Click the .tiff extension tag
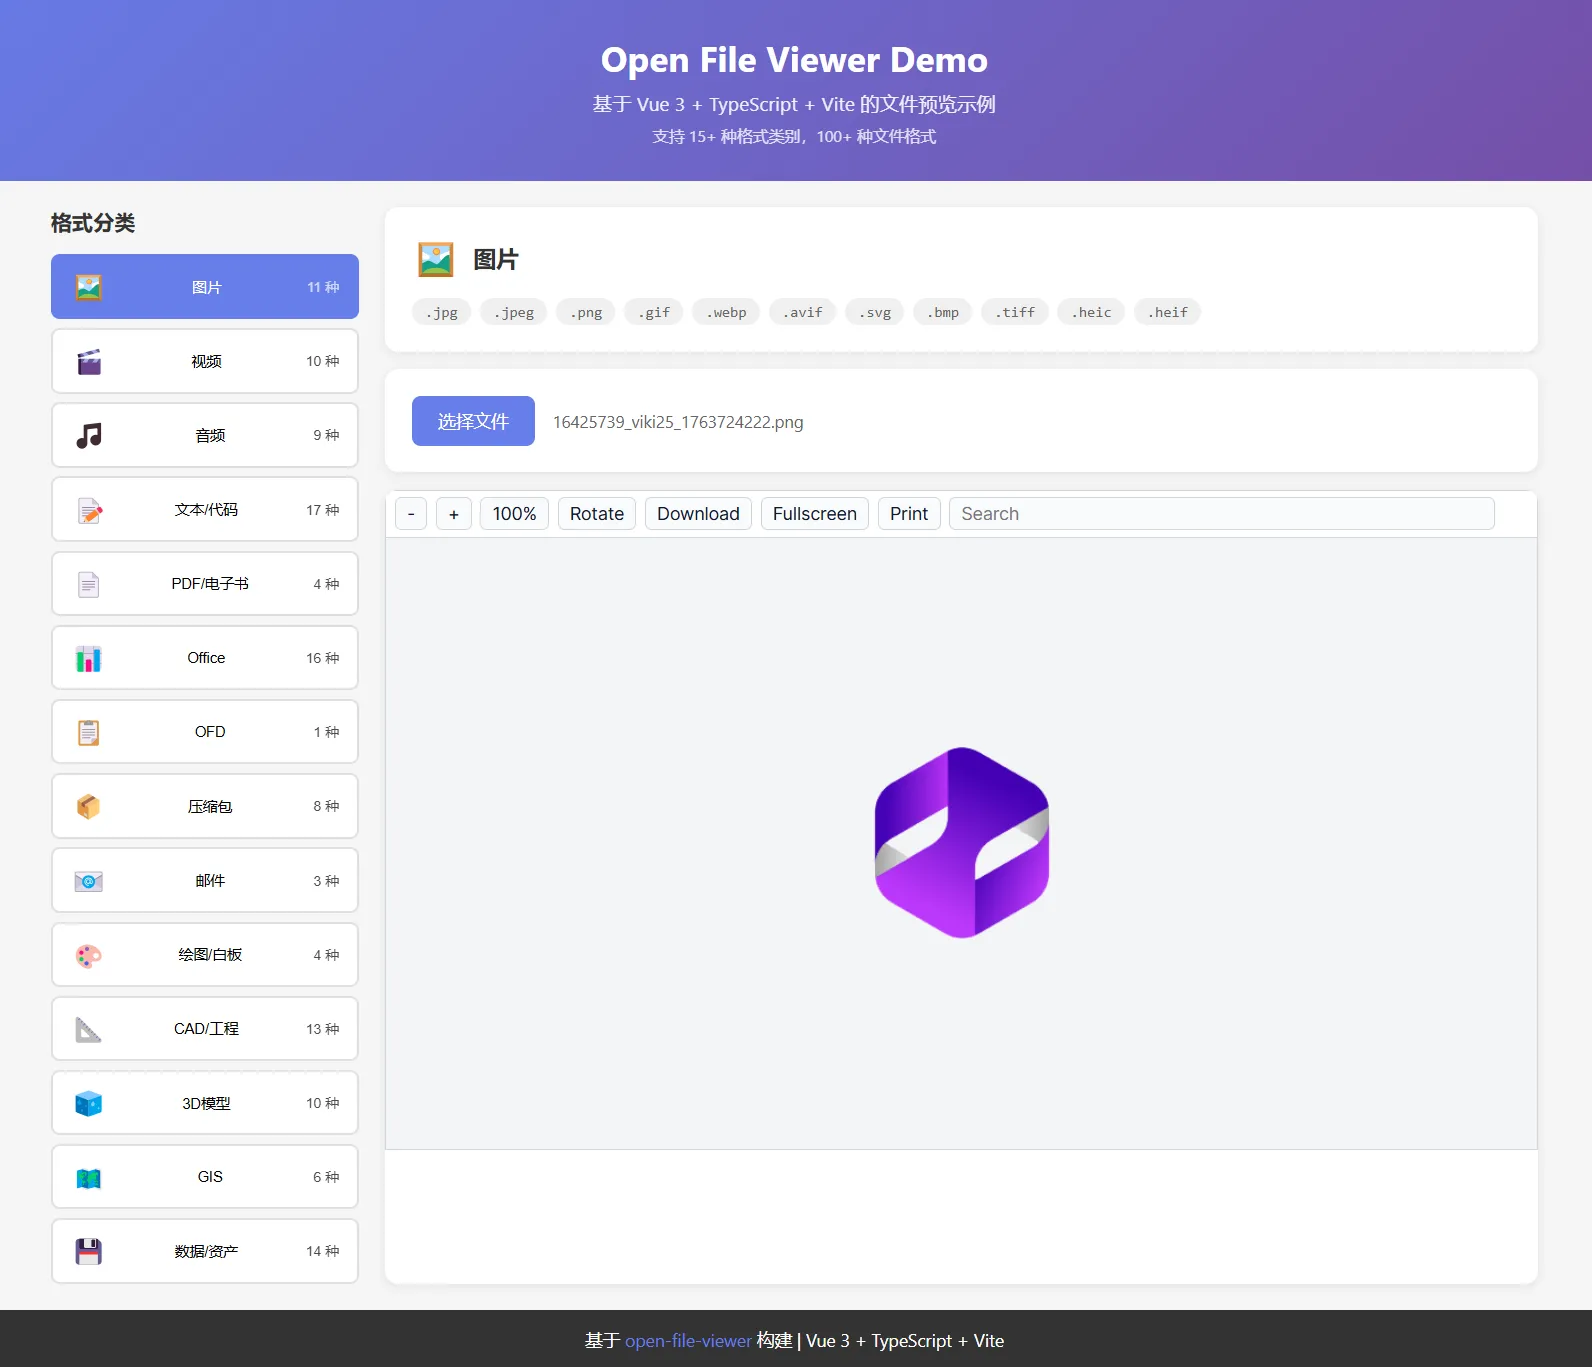Screen dimensions: 1592x1367 point(1015,312)
